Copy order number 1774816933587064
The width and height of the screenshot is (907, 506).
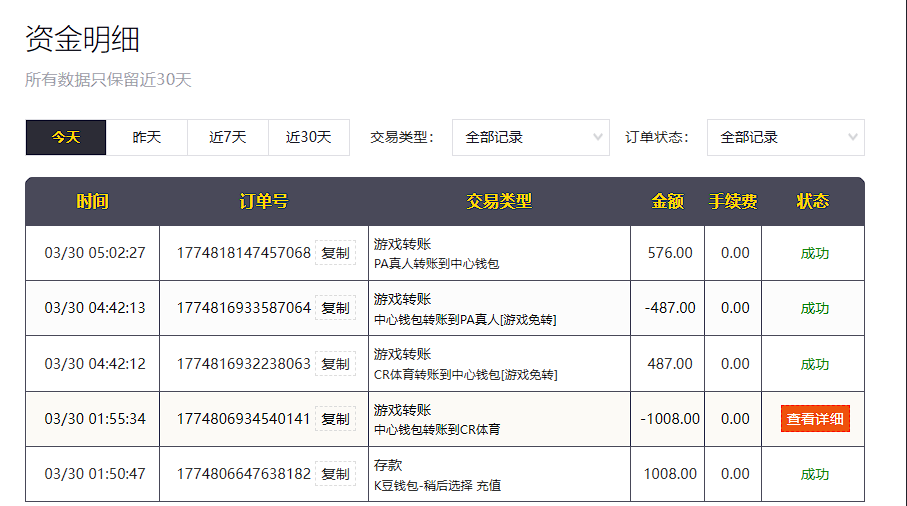[x=335, y=308]
